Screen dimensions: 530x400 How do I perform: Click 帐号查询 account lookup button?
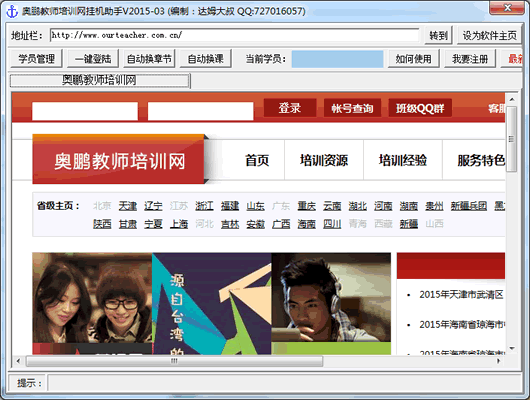tap(352, 108)
